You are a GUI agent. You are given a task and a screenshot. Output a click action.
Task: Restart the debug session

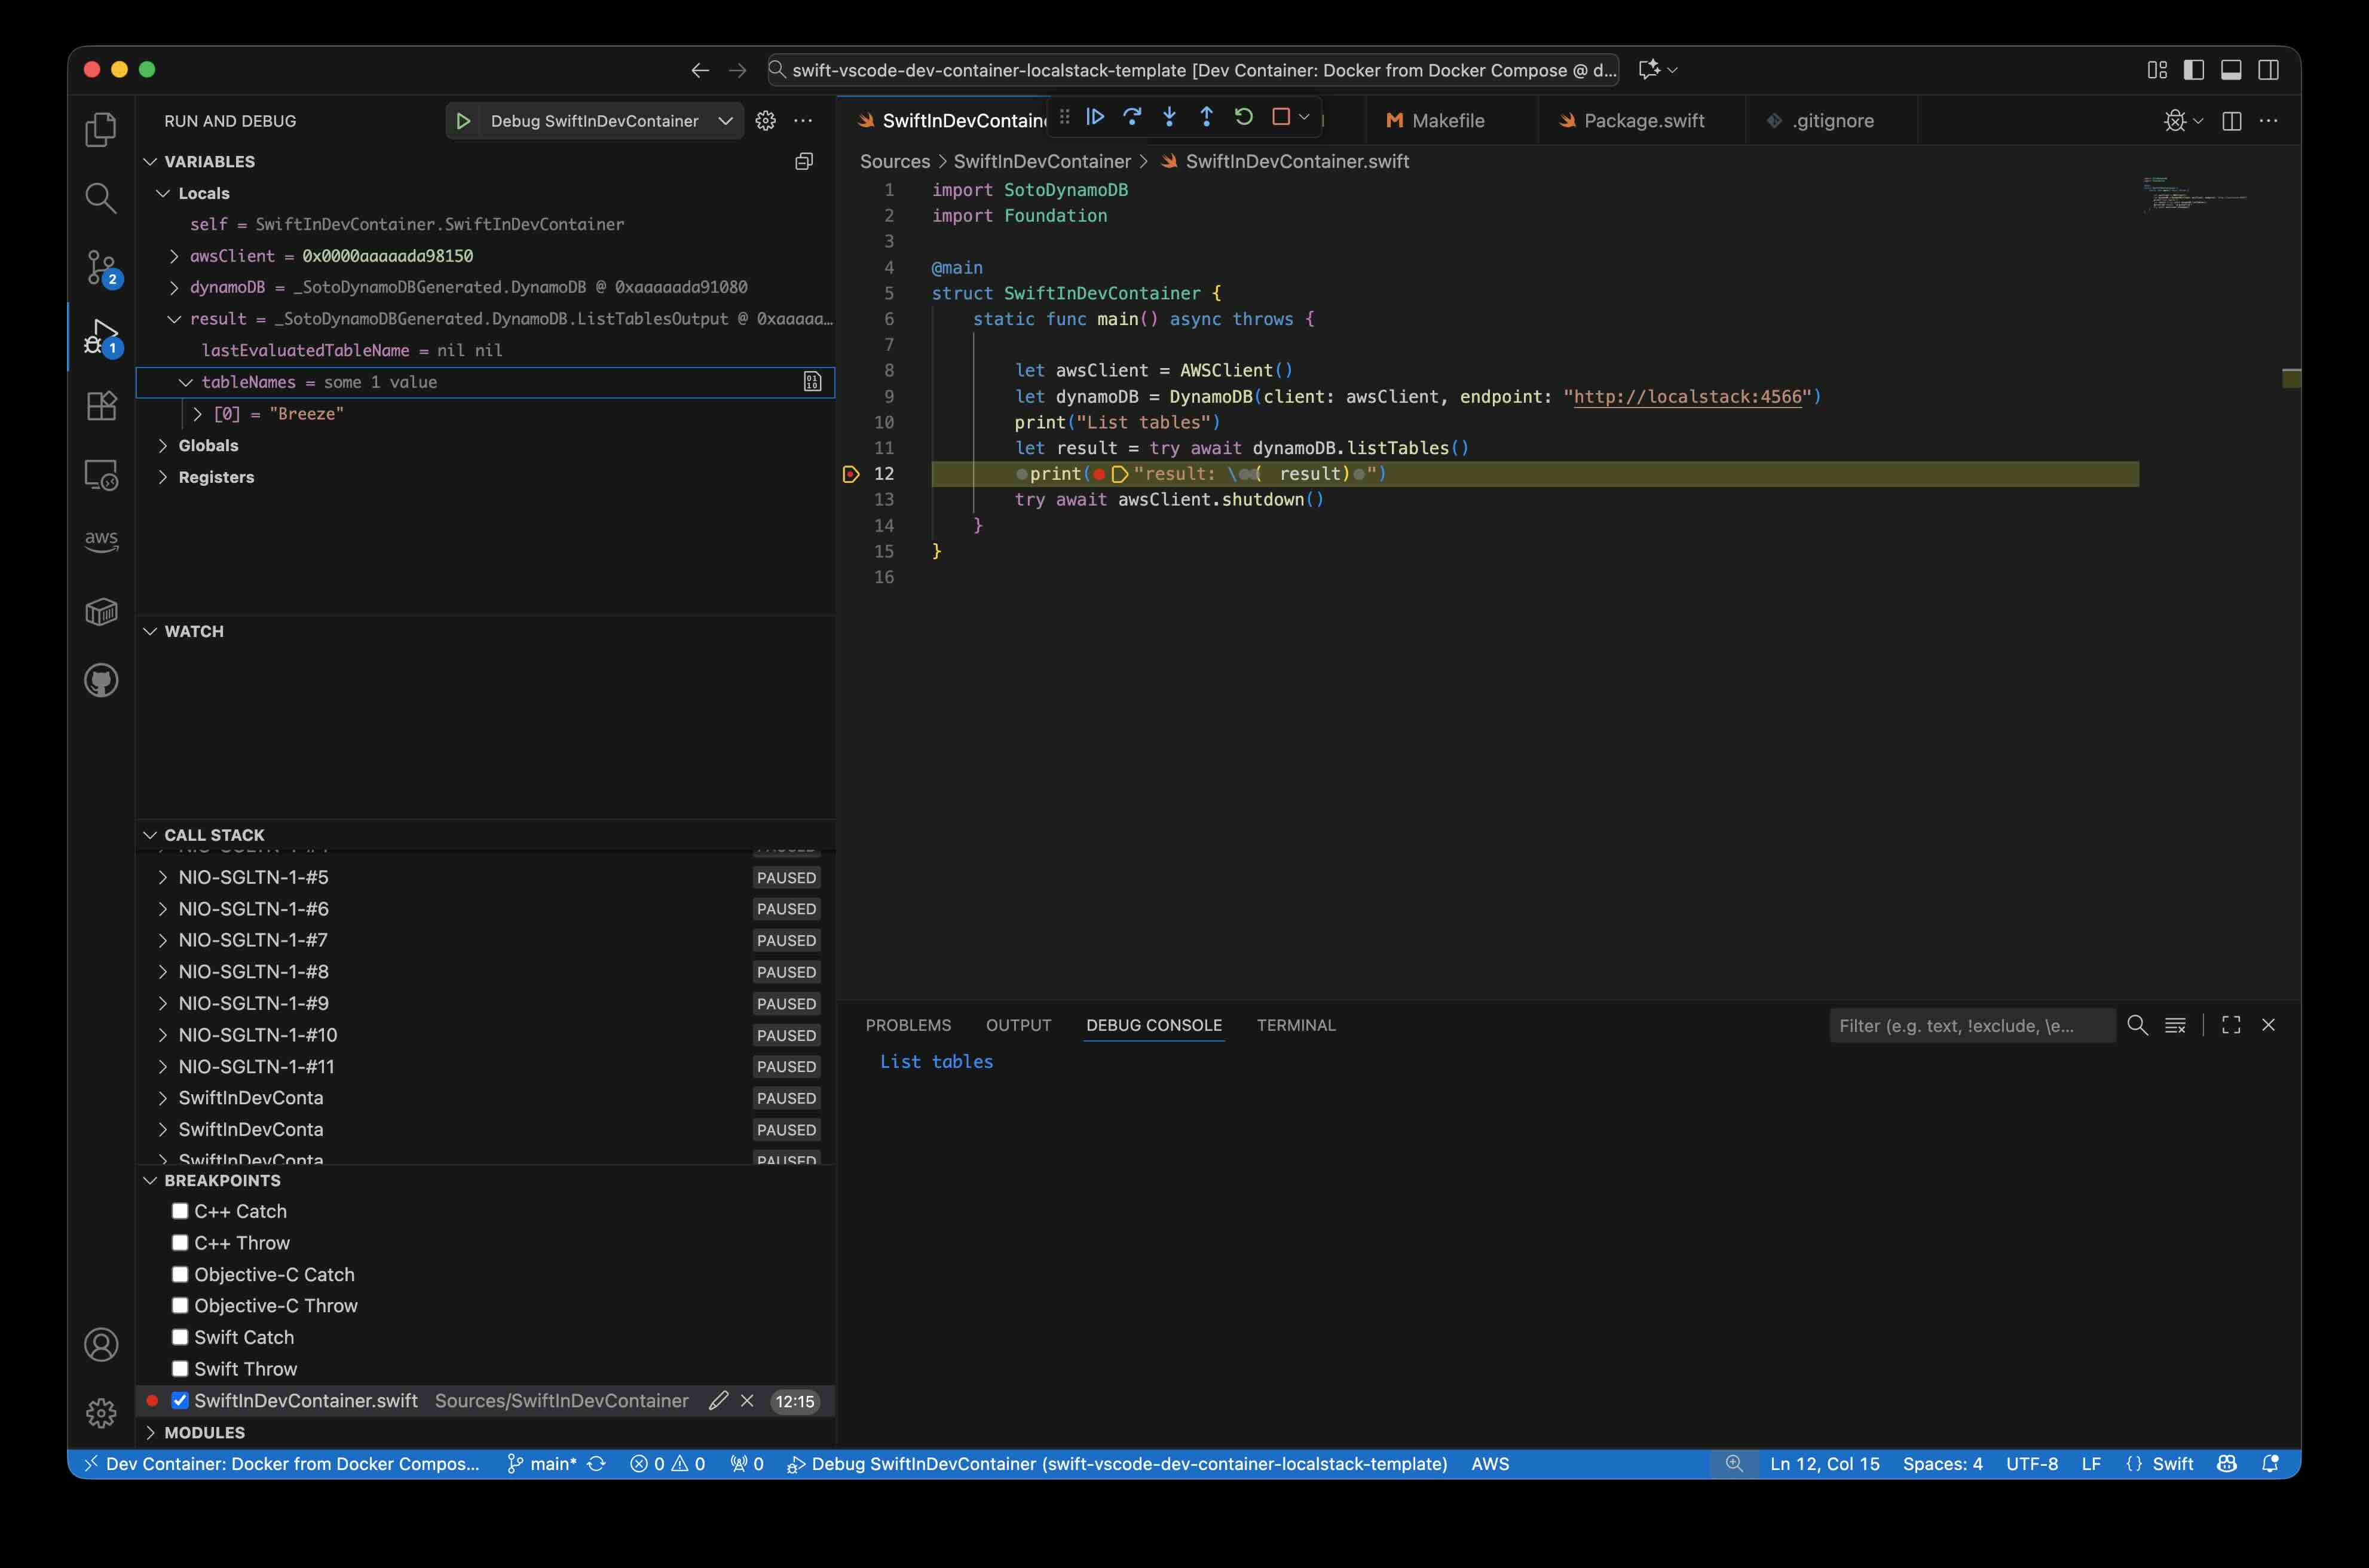click(1243, 117)
